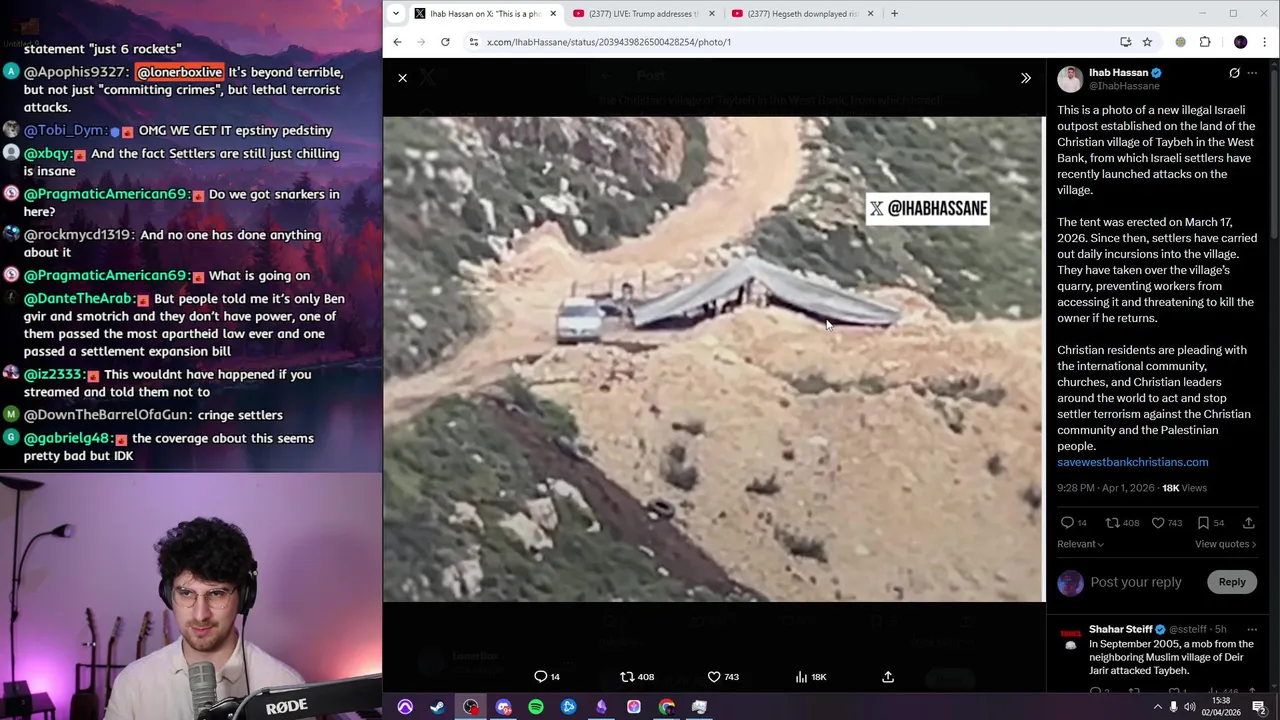
Task: Open the more options menu on Ihab Hassan's post
Action: point(1252,73)
